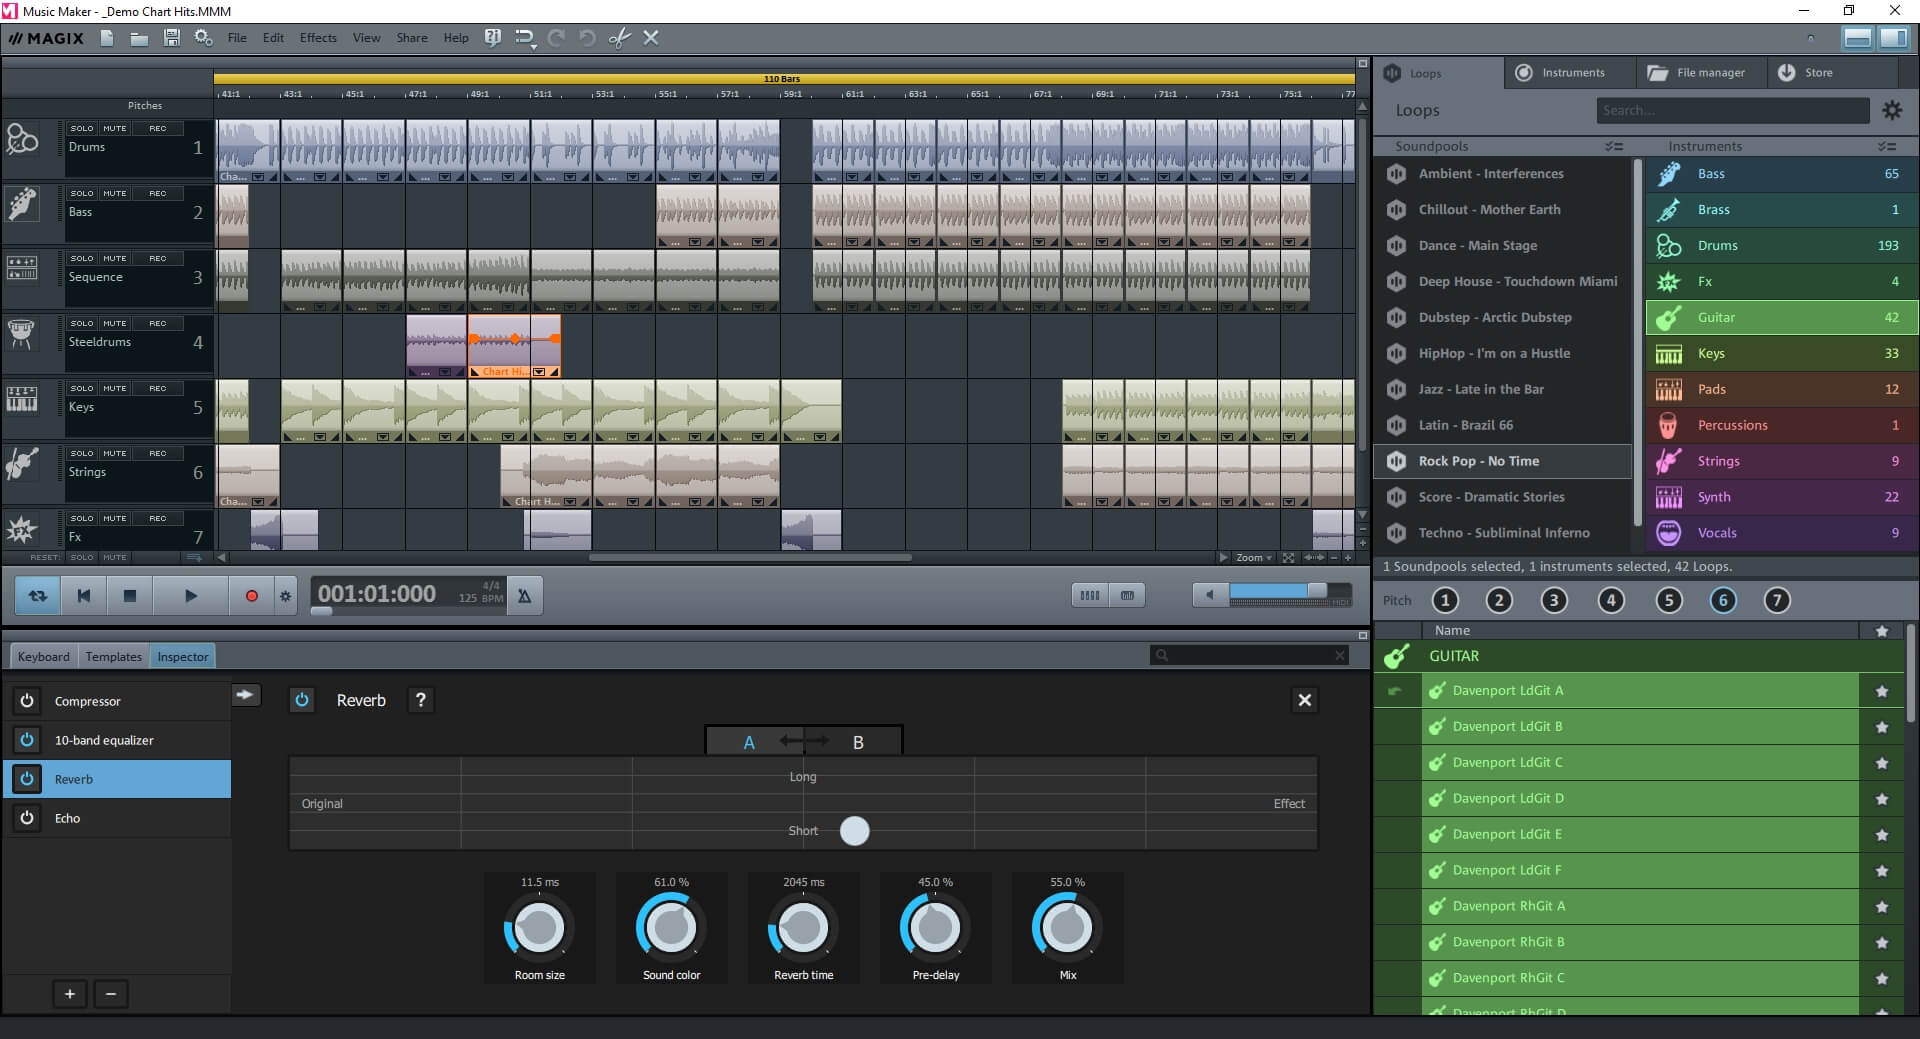Screen dimensions: 1920x1039
Task: Expand the Soundpools list options
Action: coord(1614,147)
